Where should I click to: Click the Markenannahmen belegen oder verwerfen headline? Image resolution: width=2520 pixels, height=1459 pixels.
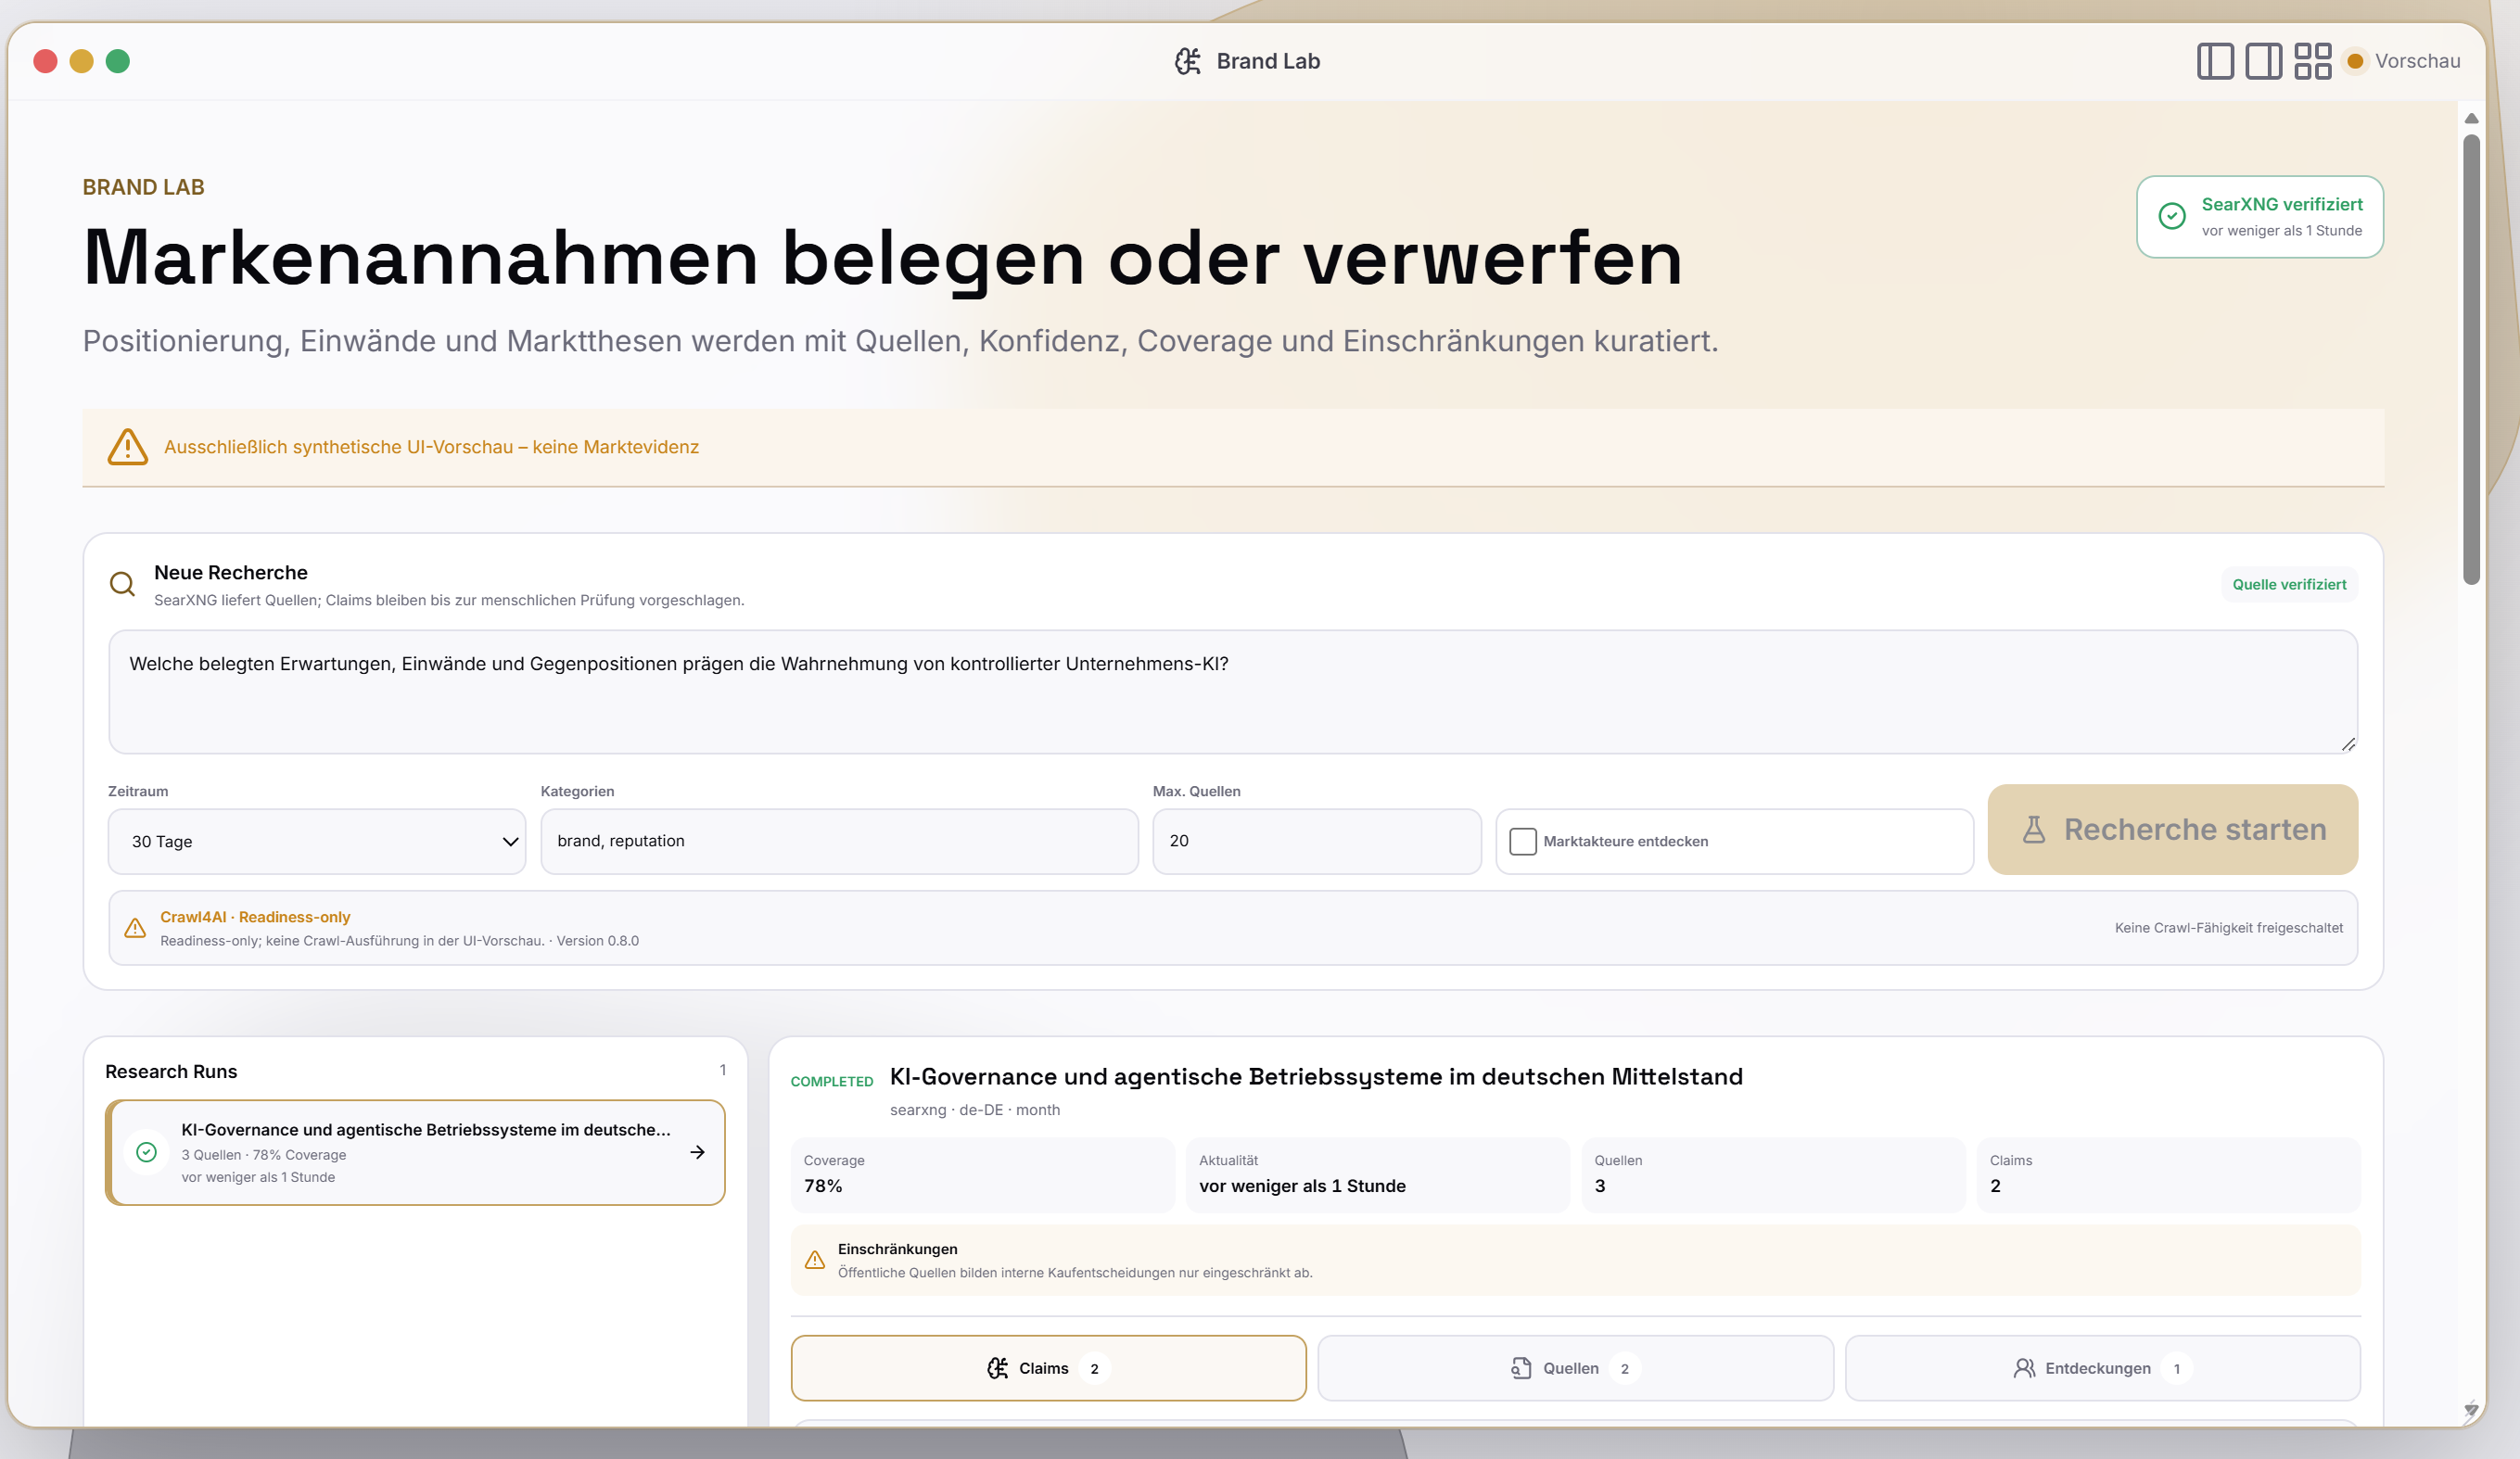(x=883, y=258)
